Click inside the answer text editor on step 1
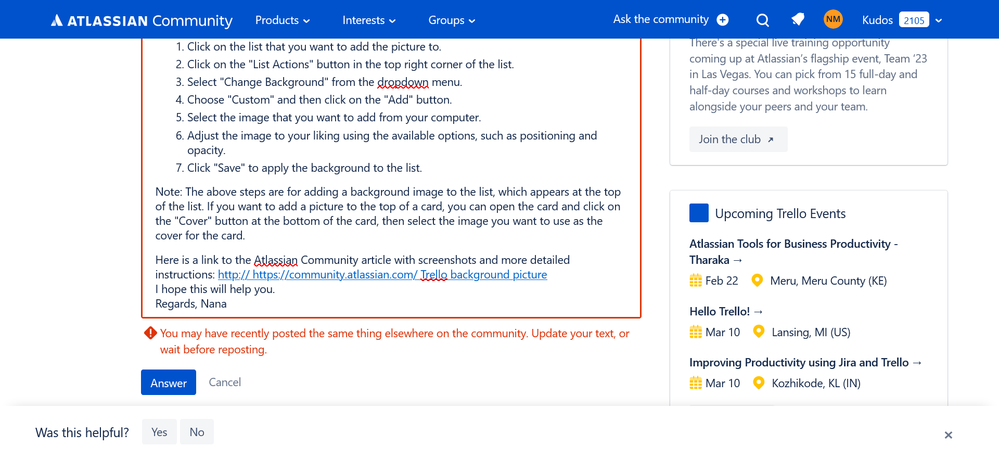 pos(313,47)
